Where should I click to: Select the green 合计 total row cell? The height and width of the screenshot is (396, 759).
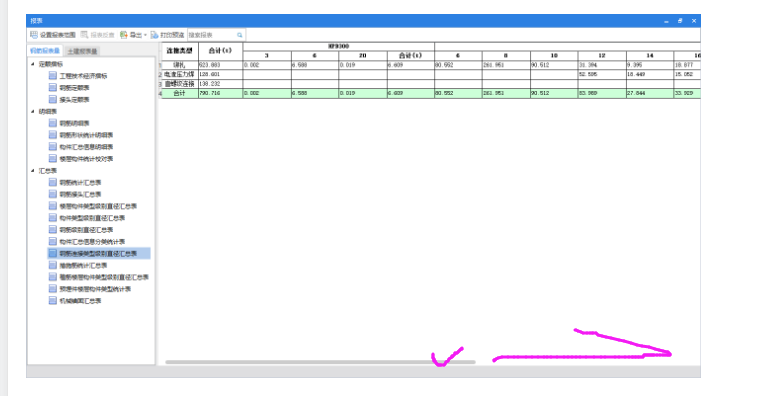(180, 93)
